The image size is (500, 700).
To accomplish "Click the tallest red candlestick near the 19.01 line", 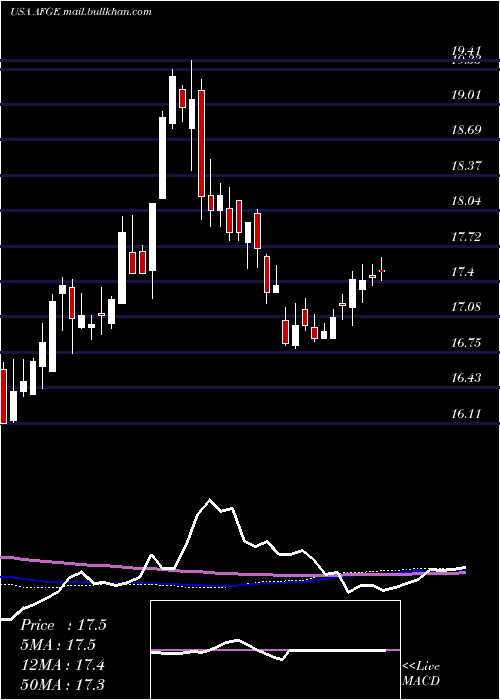I will point(201,143).
